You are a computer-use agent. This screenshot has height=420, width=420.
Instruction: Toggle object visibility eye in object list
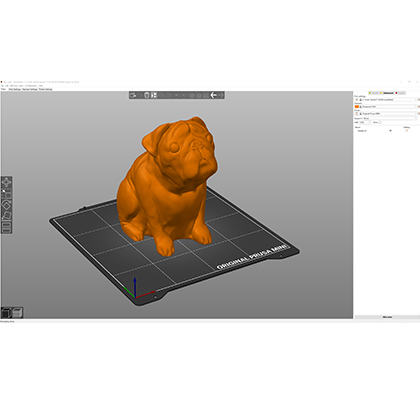390,131
